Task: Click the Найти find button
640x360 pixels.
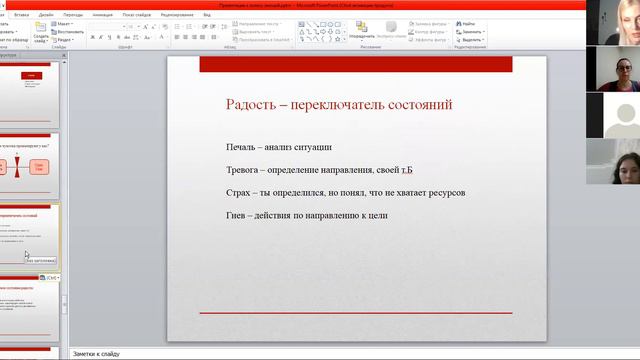Action: pyautogui.click(x=466, y=24)
